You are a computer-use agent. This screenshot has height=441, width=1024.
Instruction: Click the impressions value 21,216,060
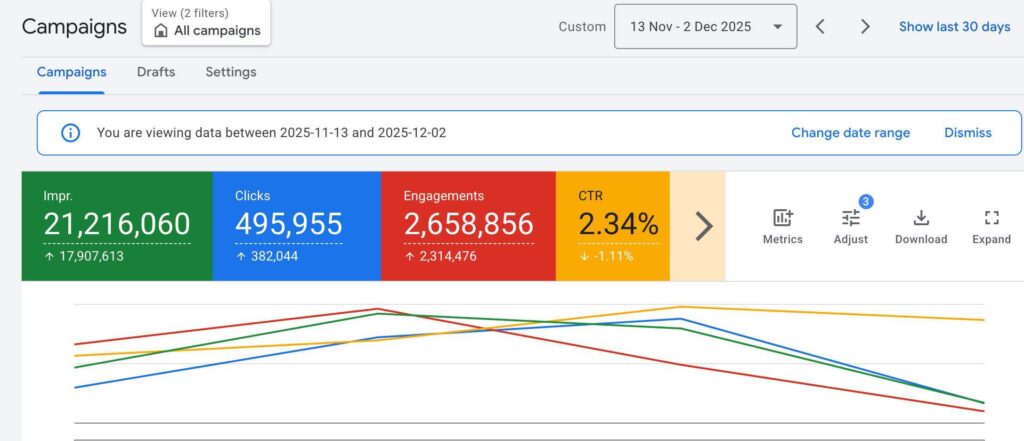point(117,224)
